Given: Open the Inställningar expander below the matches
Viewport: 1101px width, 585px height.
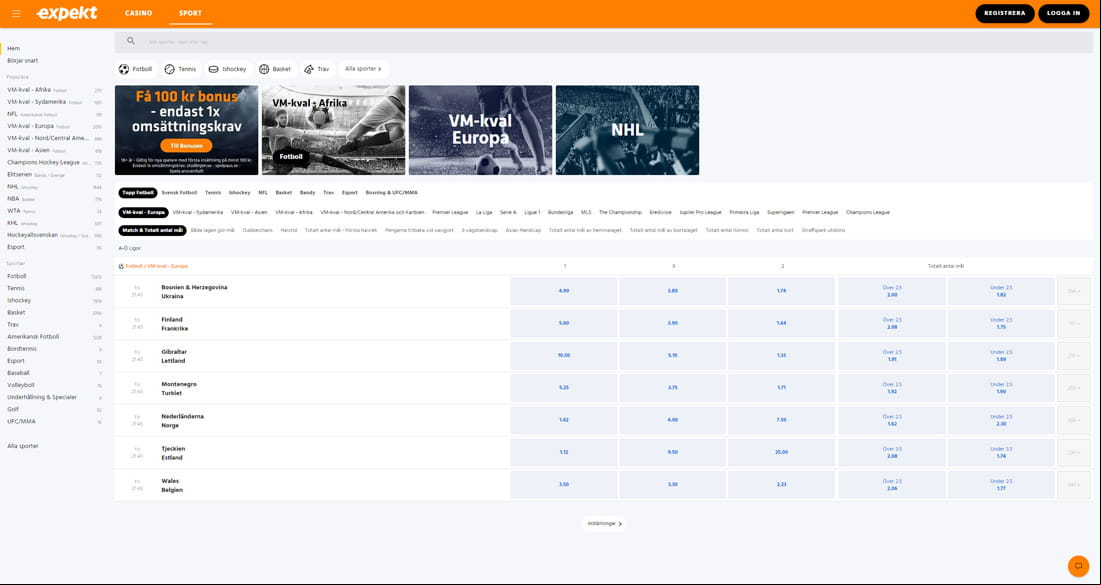Looking at the screenshot, I should pyautogui.click(x=605, y=523).
